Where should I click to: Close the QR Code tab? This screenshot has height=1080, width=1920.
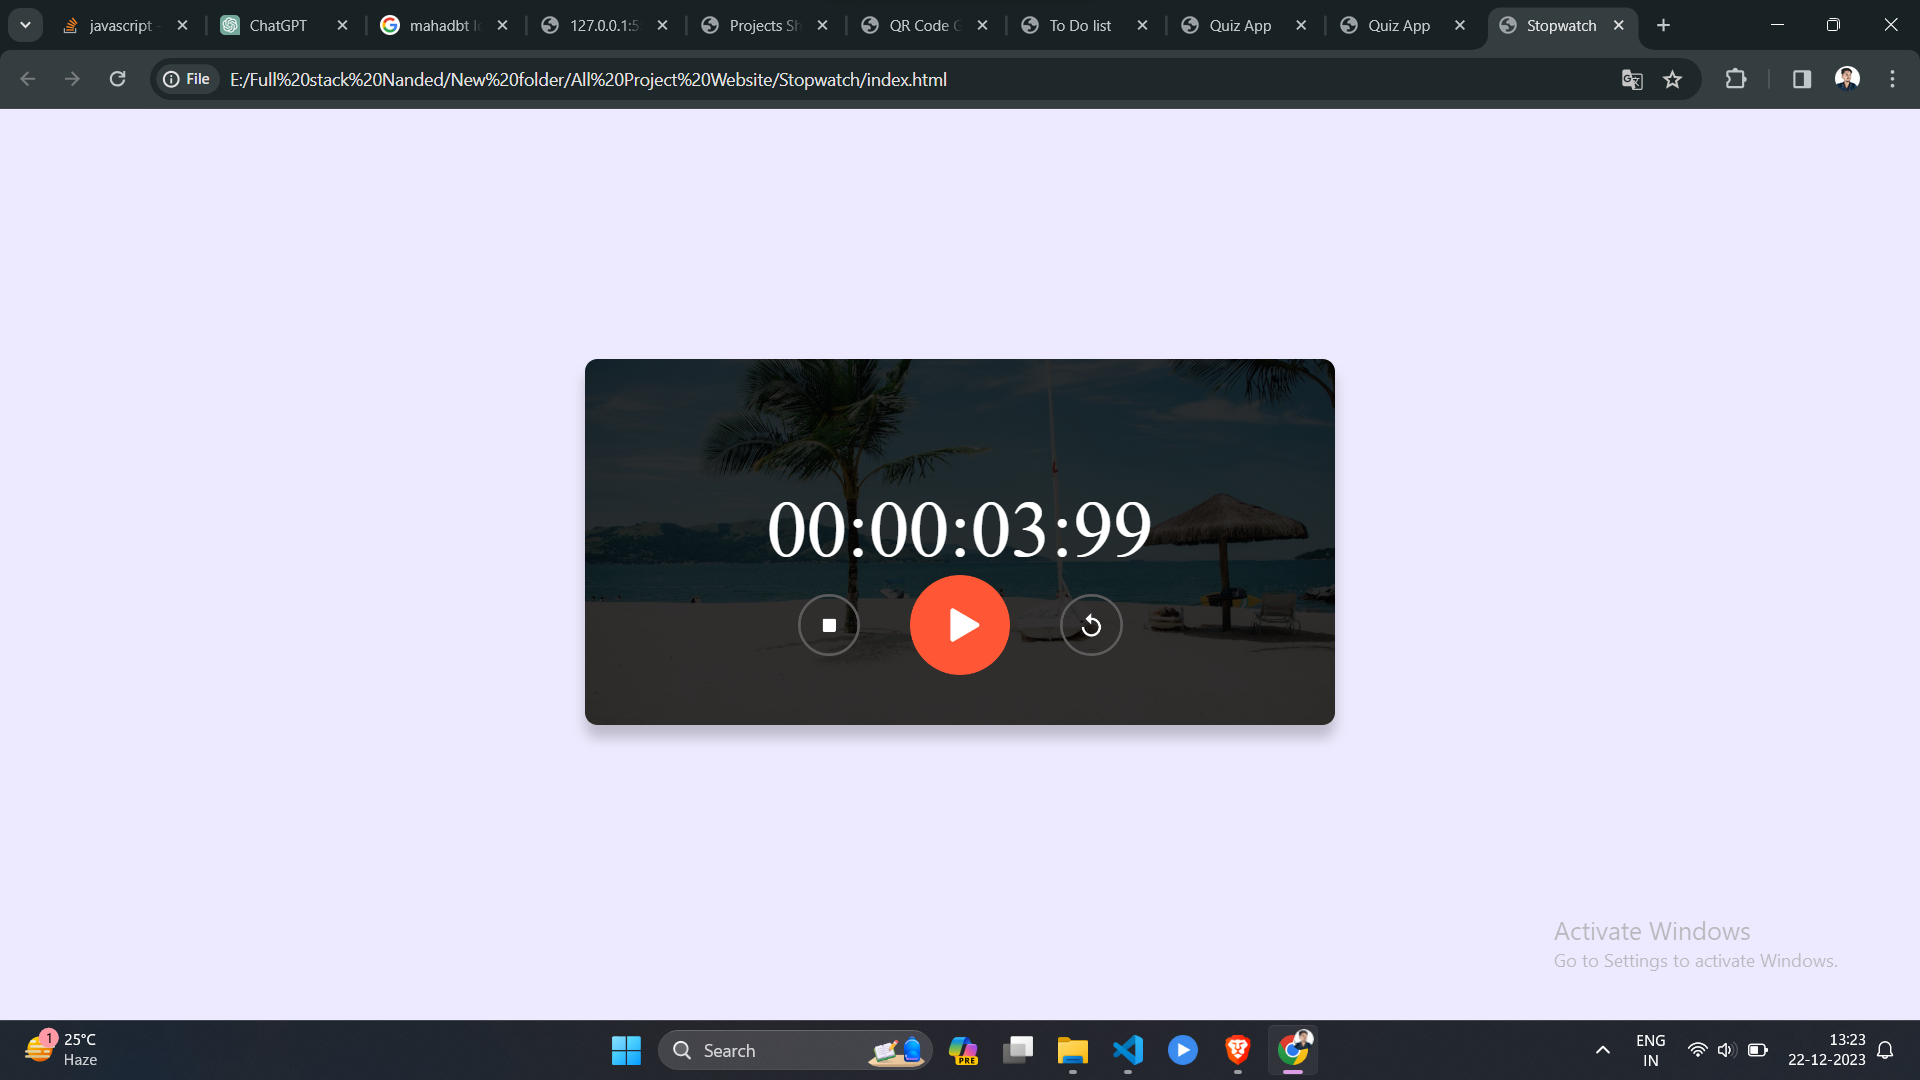coord(982,25)
